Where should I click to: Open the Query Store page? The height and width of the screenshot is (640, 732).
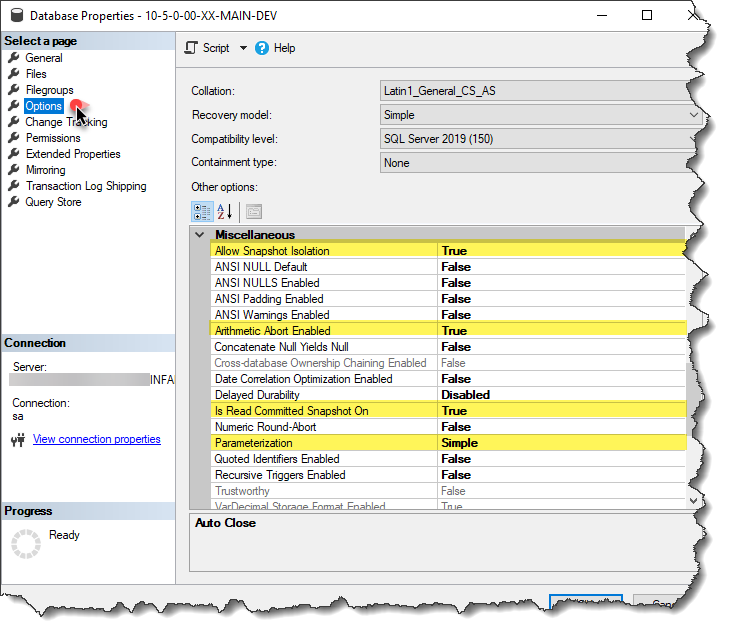[x=53, y=202]
